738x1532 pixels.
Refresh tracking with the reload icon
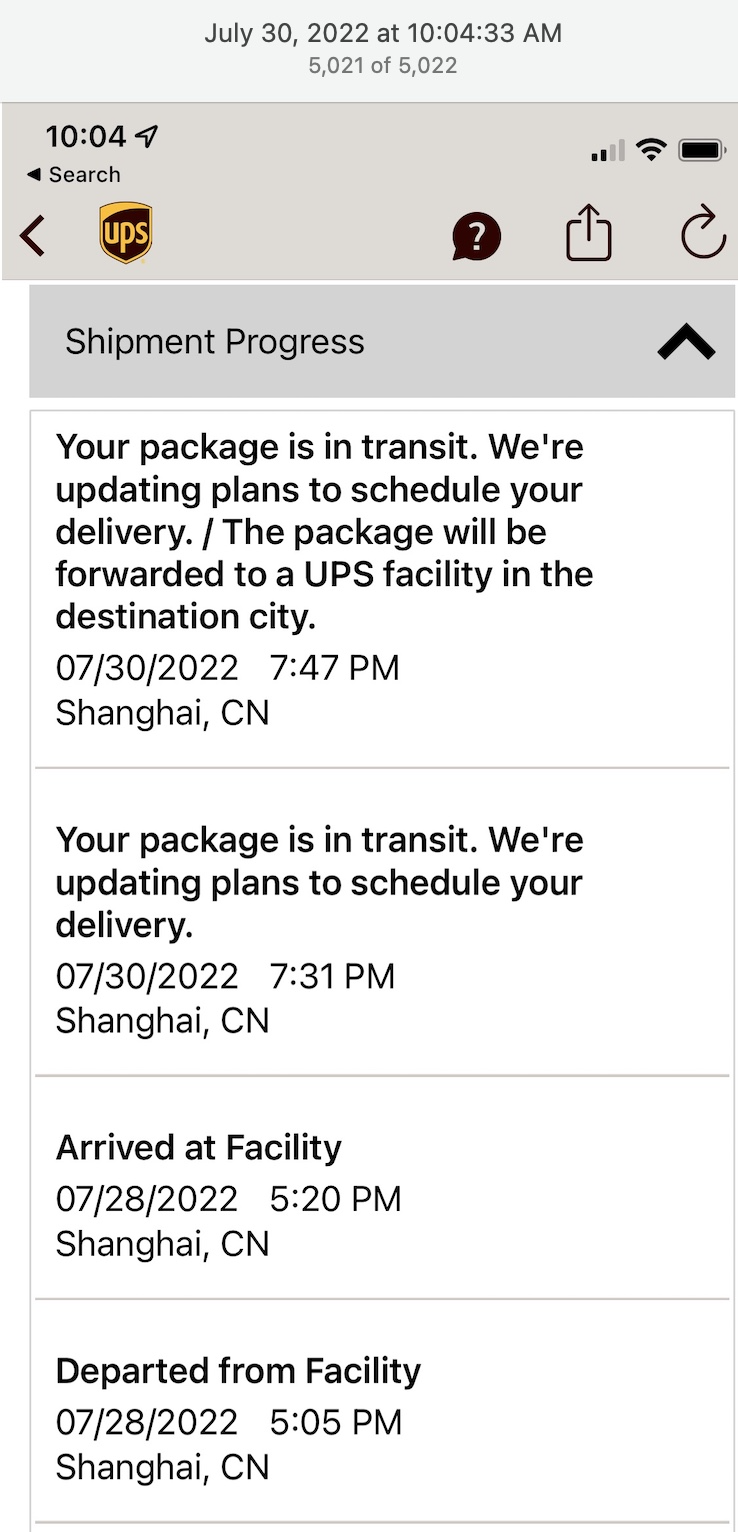703,232
